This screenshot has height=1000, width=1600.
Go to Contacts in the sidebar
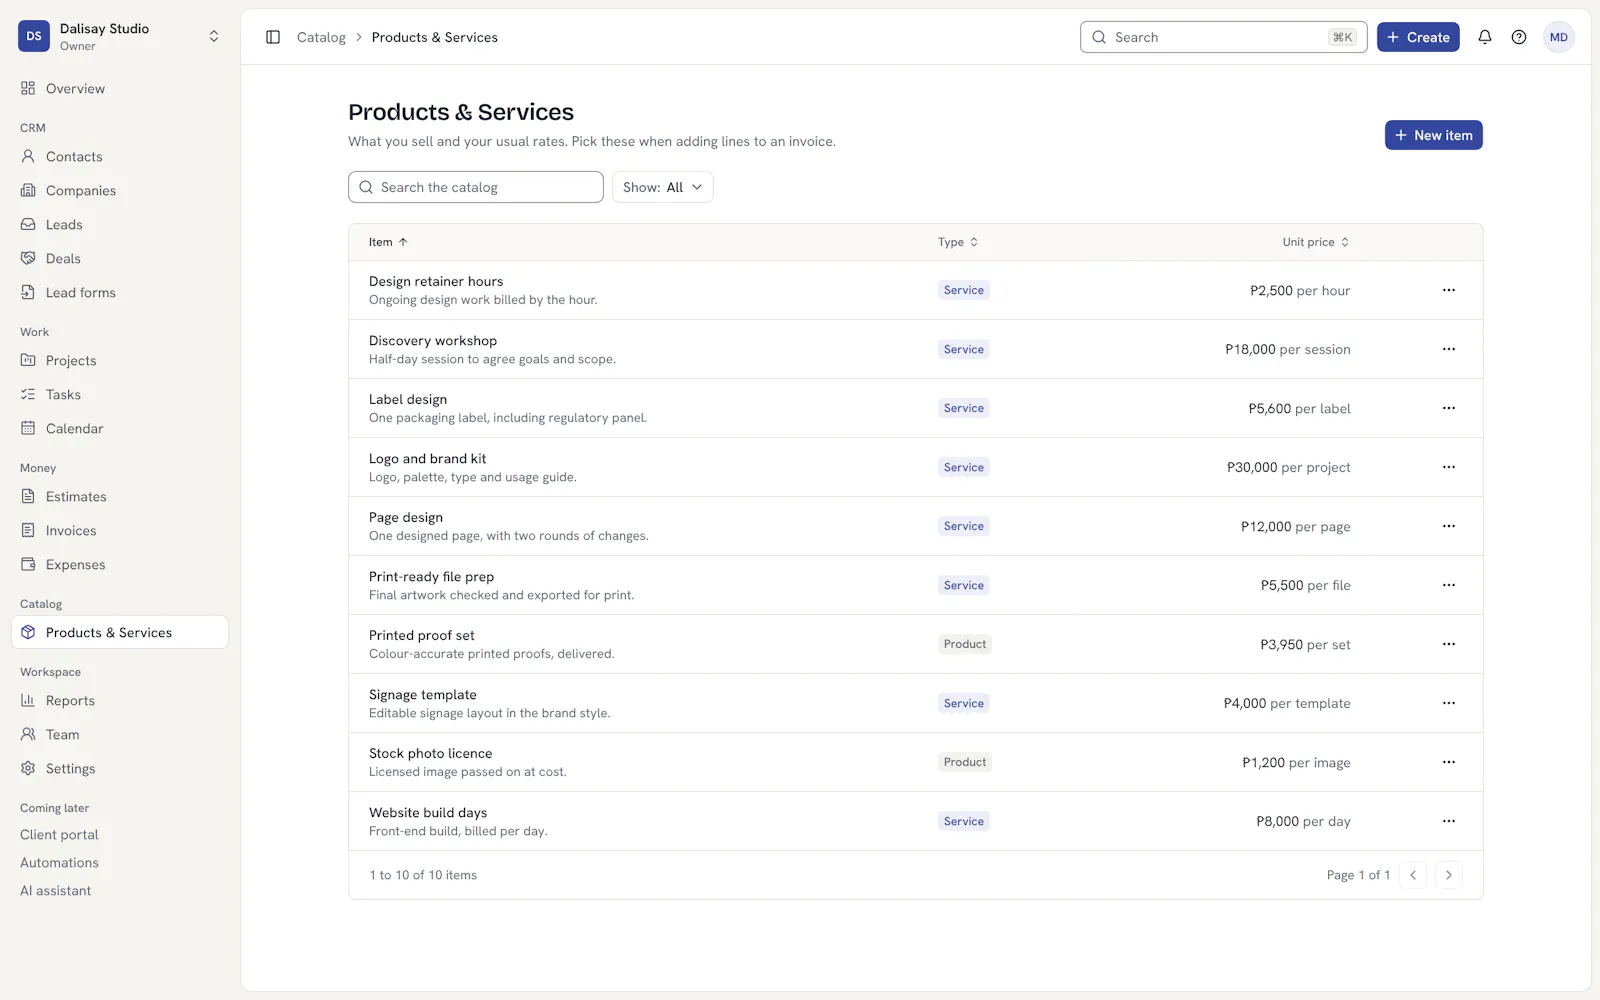click(x=120, y=157)
